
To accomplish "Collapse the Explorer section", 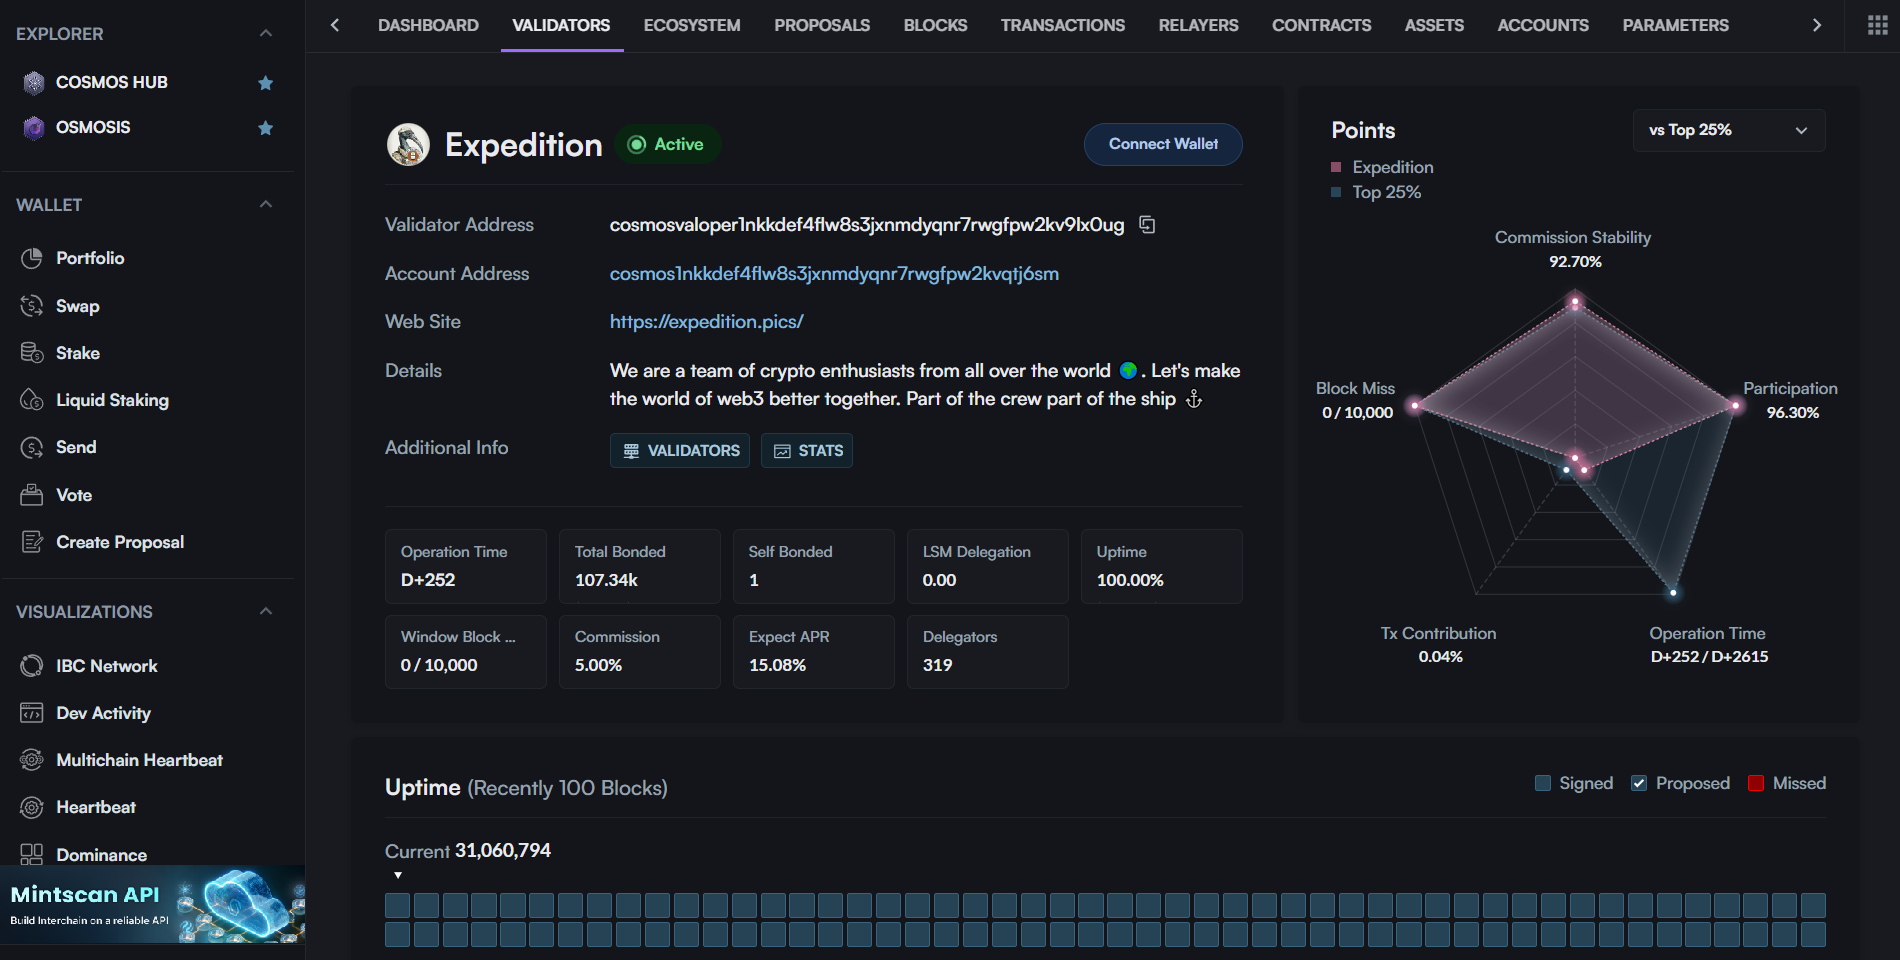I will [266, 33].
